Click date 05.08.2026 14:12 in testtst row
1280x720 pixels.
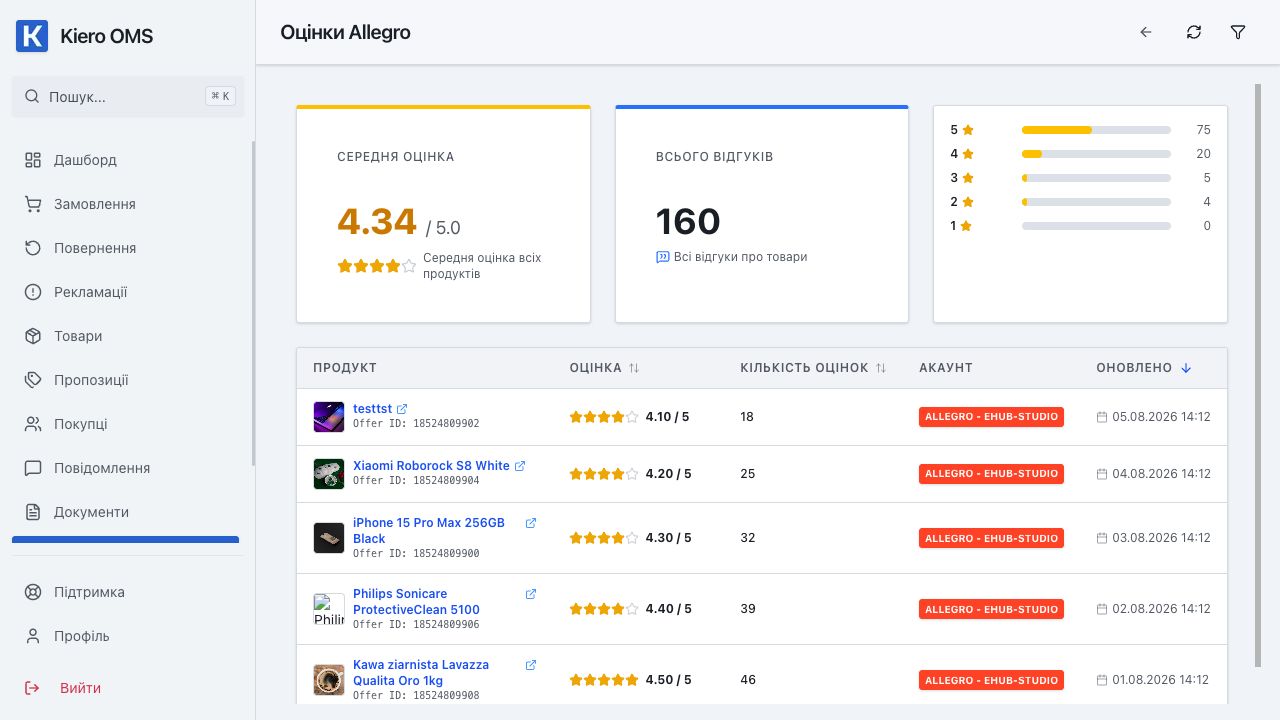1161,417
